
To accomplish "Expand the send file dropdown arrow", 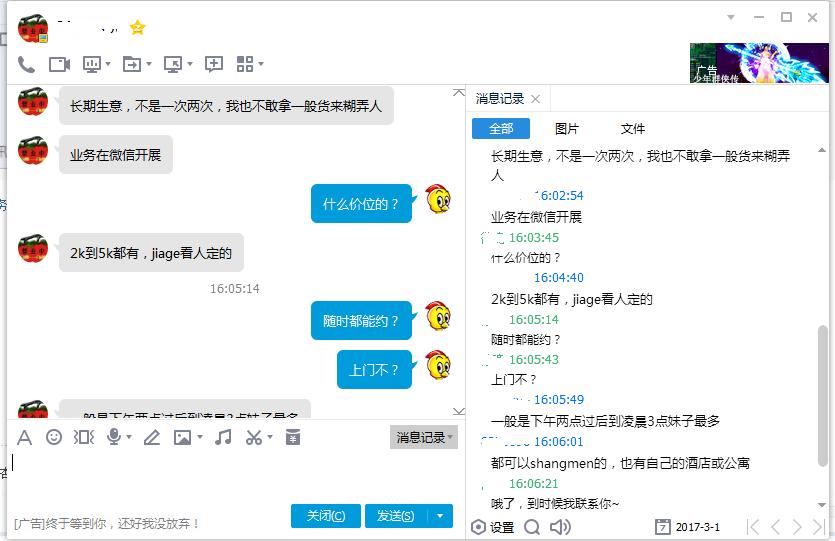I will pyautogui.click(x=149, y=64).
